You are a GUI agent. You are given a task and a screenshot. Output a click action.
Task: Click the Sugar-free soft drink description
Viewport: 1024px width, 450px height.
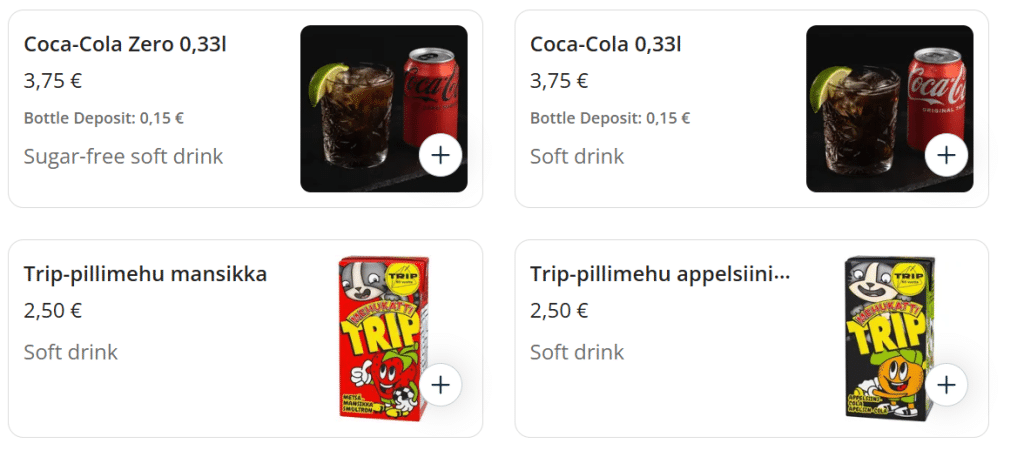123,156
